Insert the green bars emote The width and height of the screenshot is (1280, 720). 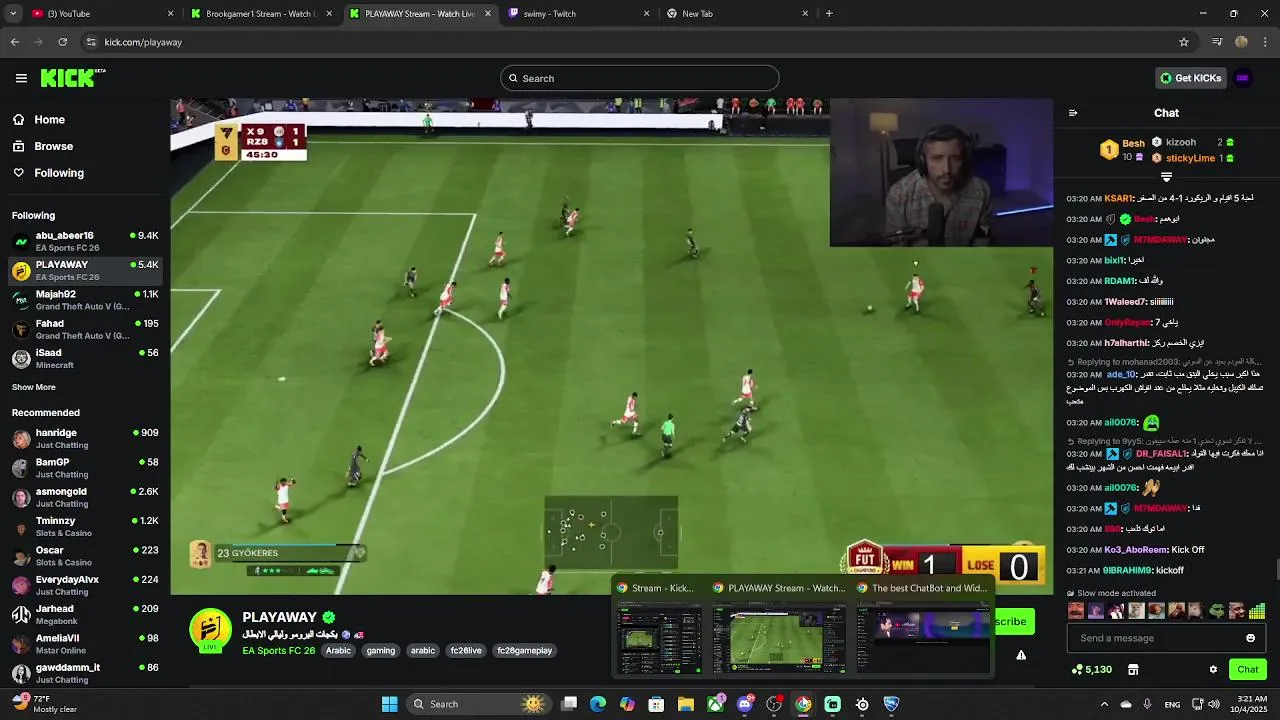1257,610
